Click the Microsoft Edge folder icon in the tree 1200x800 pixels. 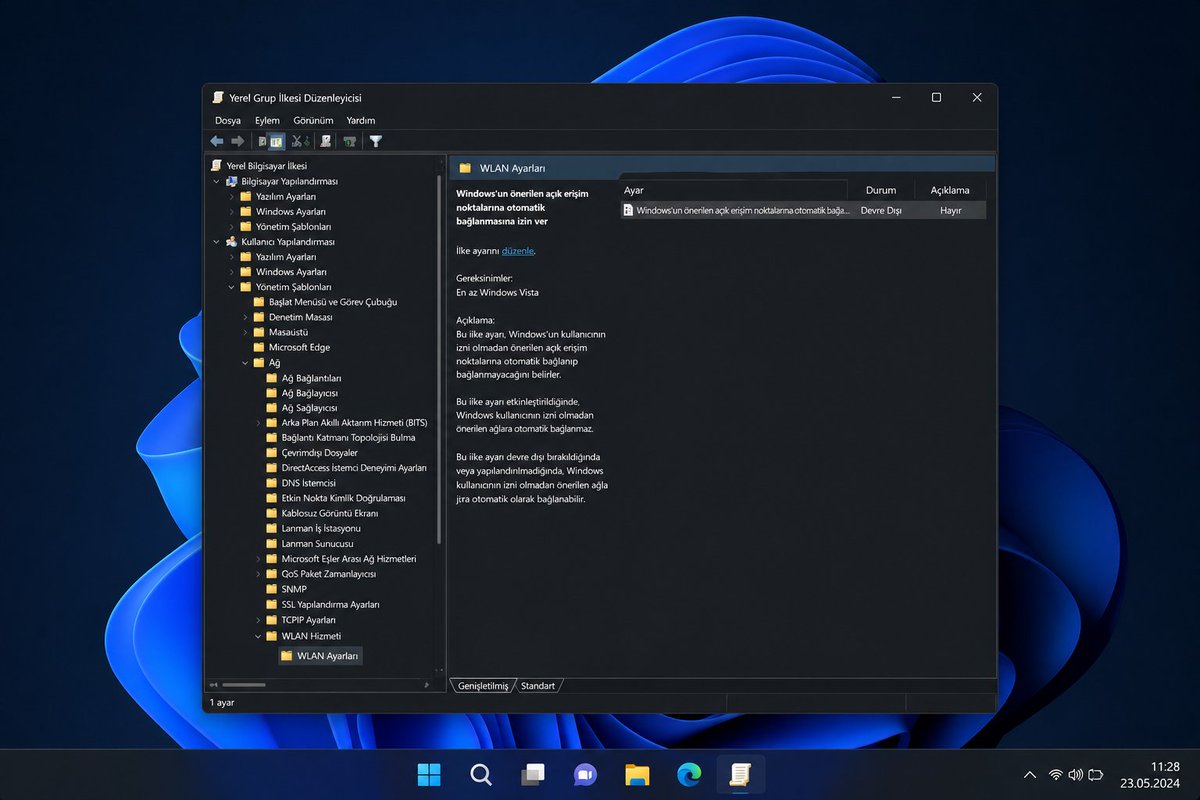(x=259, y=347)
